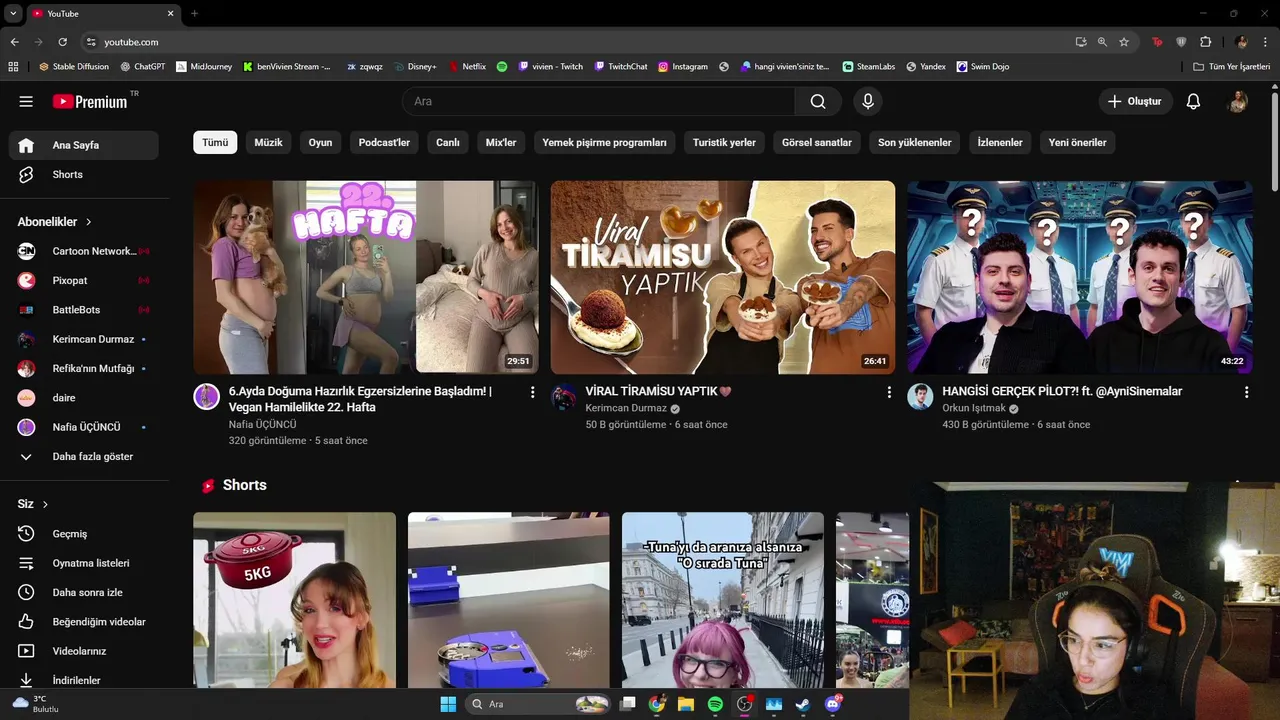The height and width of the screenshot is (720, 1280).
Task: Open Oynatma listeleri playlists
Action: pos(84,563)
